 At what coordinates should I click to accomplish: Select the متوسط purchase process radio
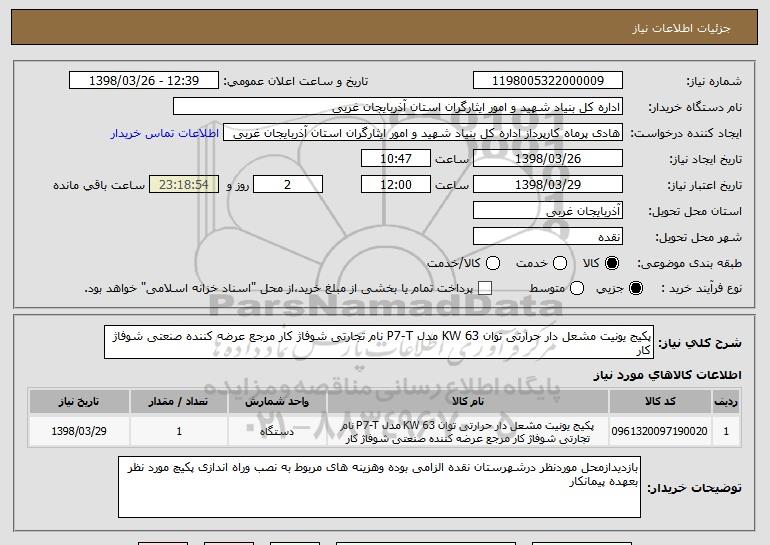pyautogui.click(x=577, y=288)
